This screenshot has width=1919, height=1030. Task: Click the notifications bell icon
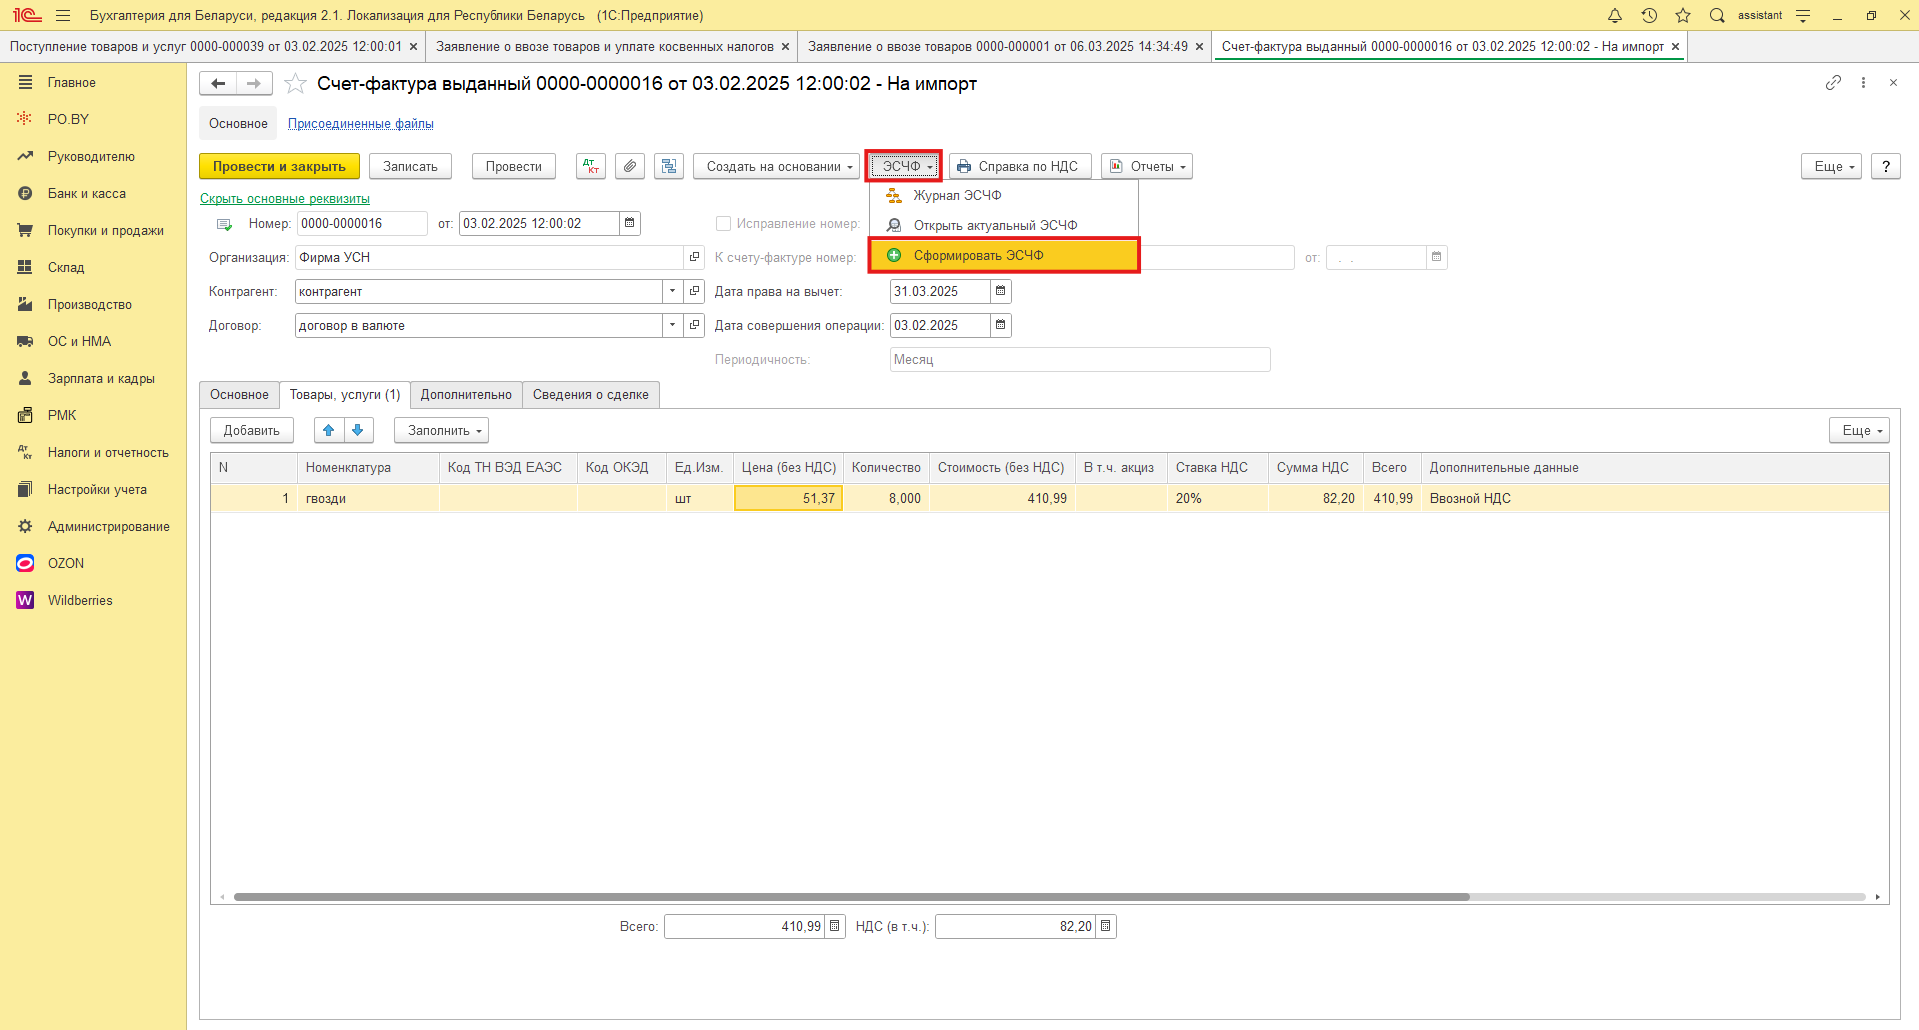1614,15
